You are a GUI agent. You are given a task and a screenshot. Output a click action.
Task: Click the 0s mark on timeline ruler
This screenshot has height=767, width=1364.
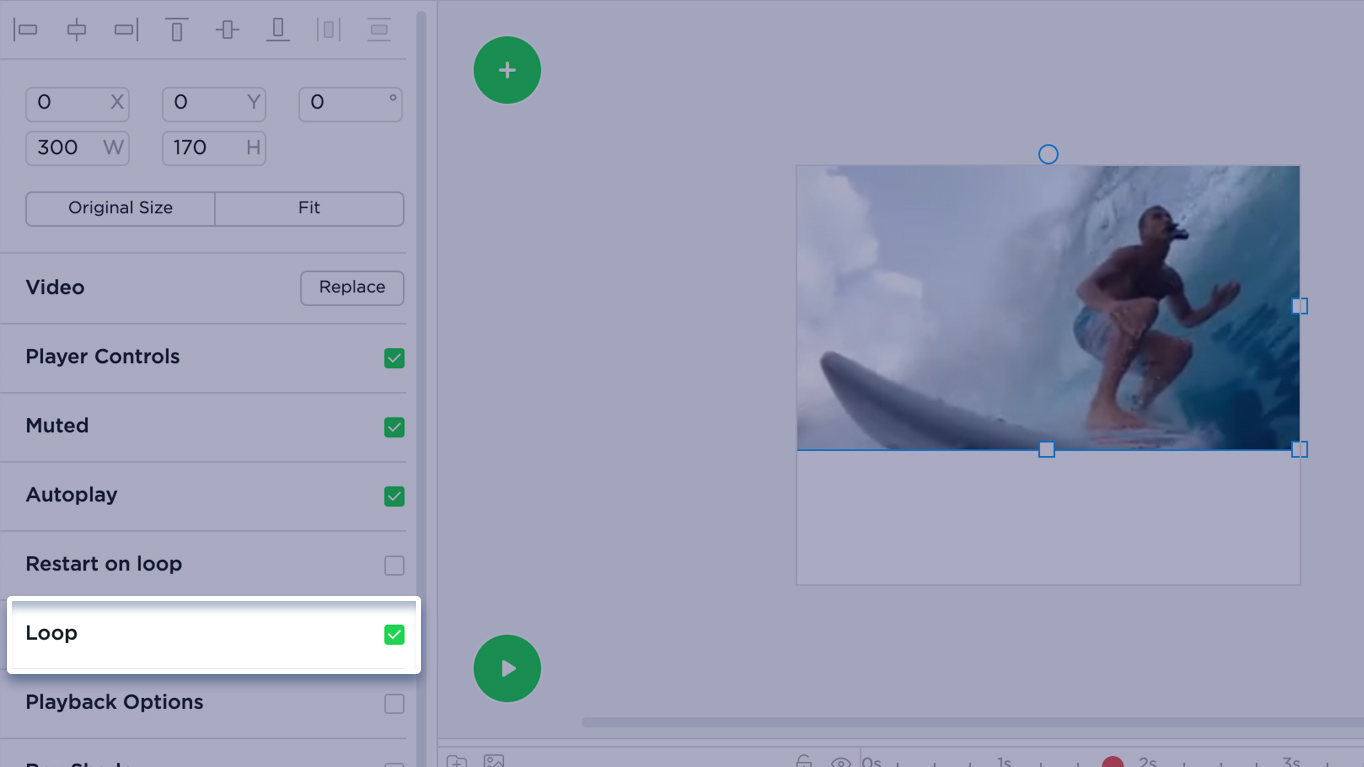click(872, 762)
